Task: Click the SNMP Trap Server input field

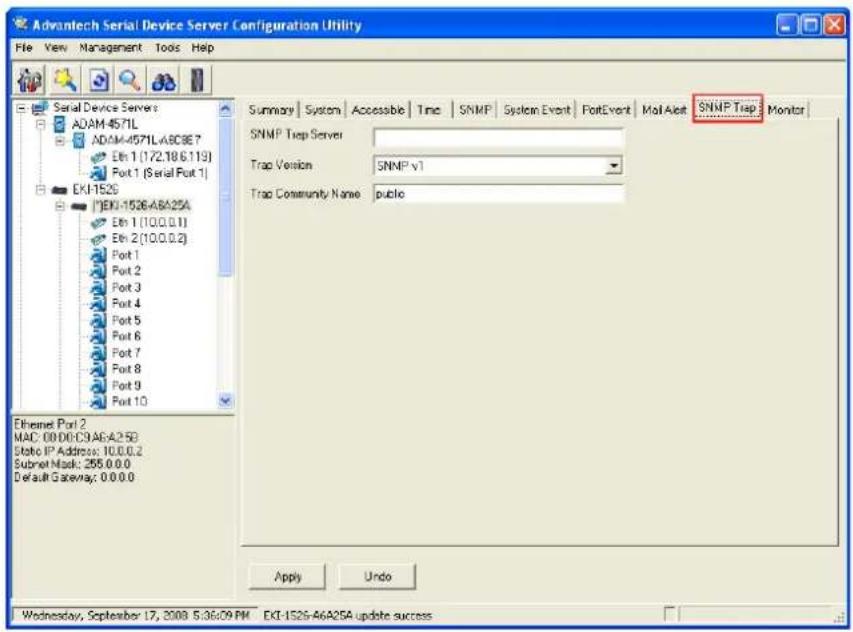Action: click(498, 138)
